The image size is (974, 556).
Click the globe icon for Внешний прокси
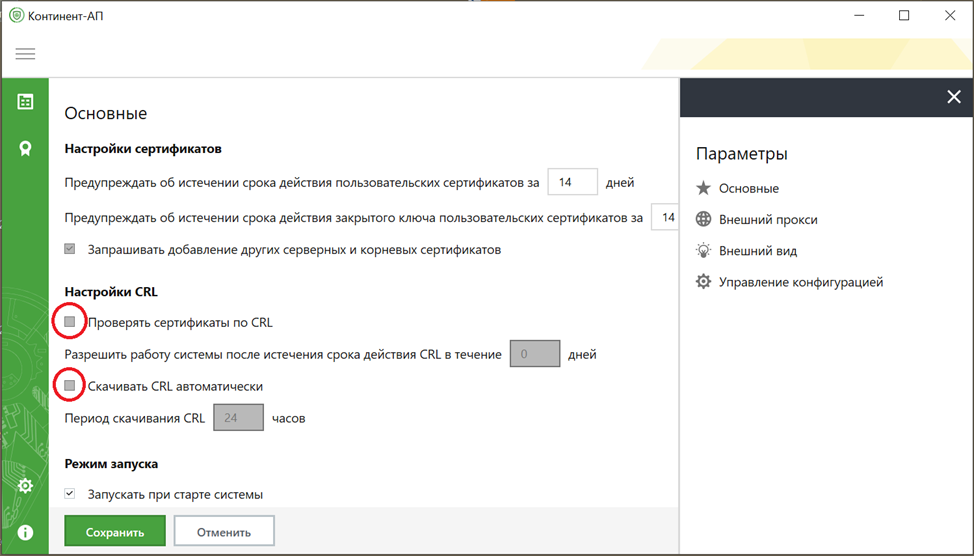pos(703,220)
